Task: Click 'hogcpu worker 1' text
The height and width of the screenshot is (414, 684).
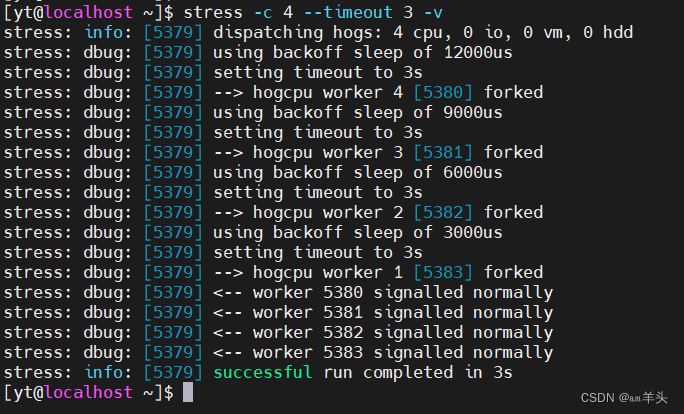Action: tap(328, 273)
